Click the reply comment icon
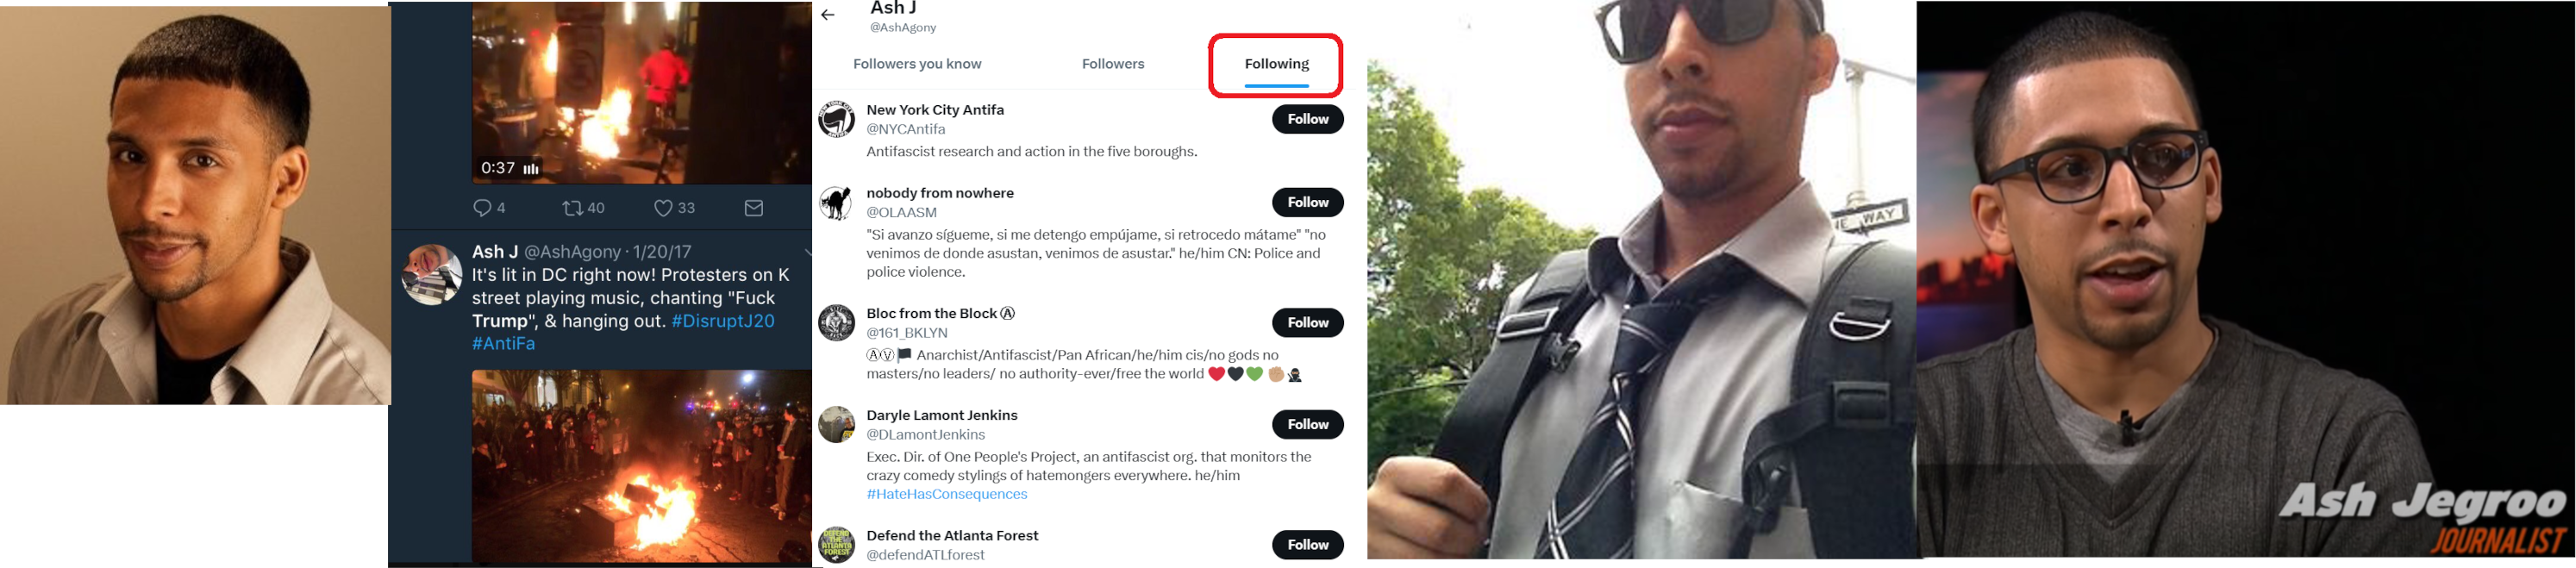 pos(482,208)
